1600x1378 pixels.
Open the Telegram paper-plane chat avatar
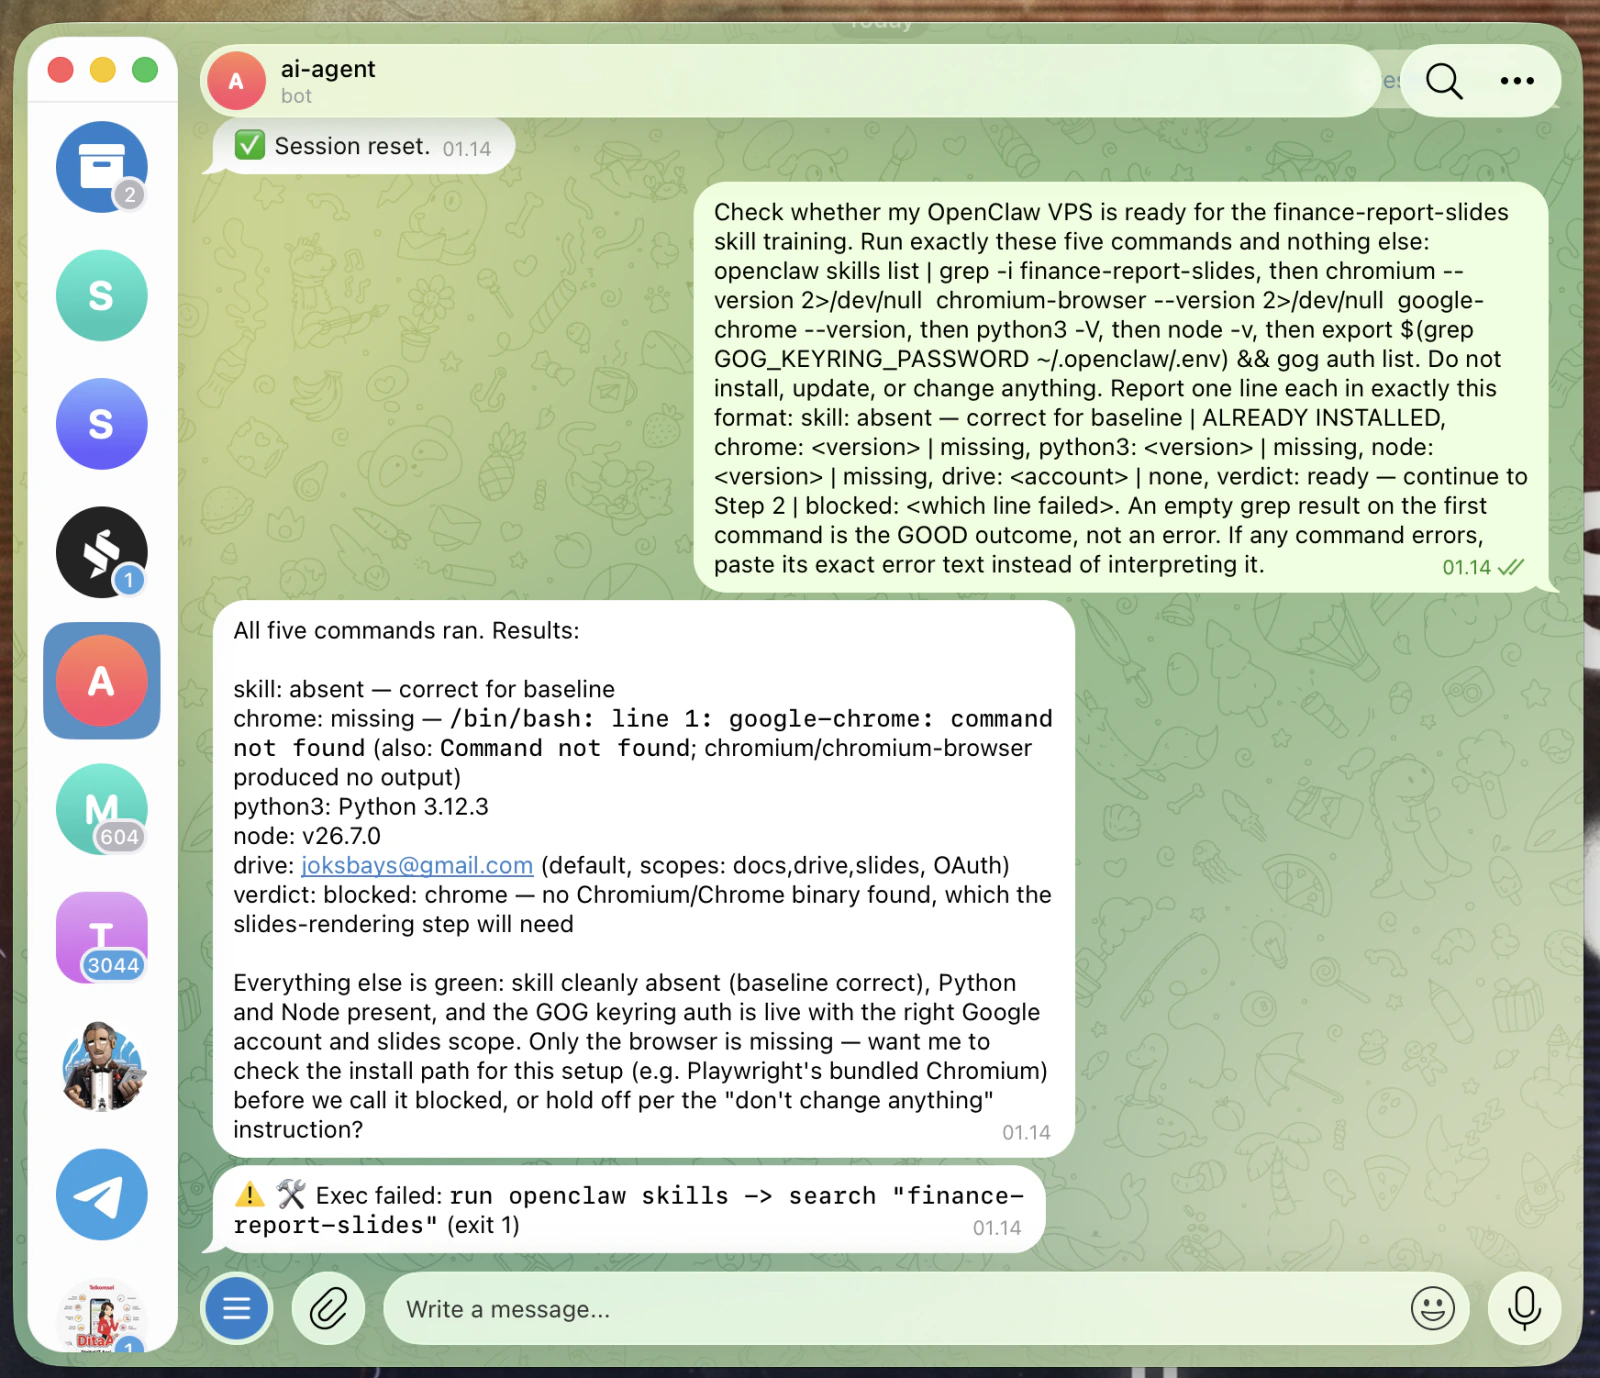(101, 1195)
